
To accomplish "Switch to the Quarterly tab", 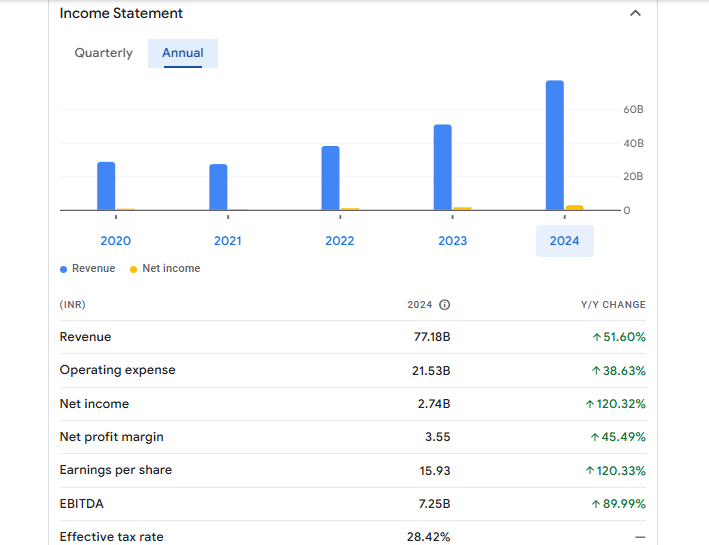I will [104, 53].
